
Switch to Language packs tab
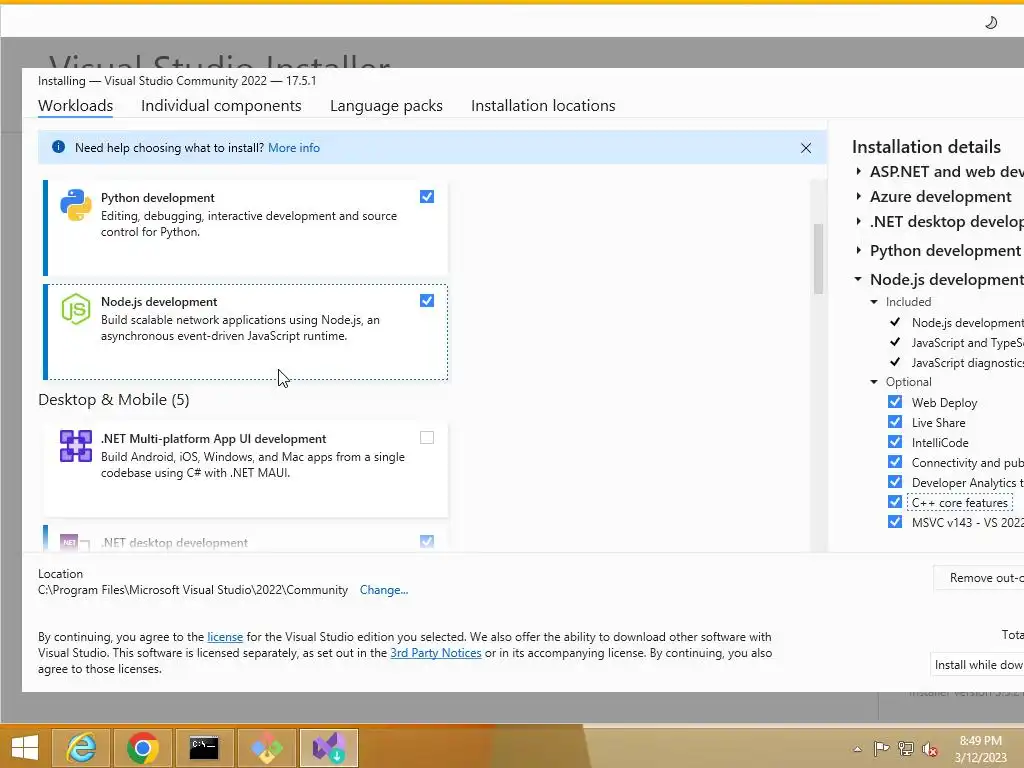point(386,106)
